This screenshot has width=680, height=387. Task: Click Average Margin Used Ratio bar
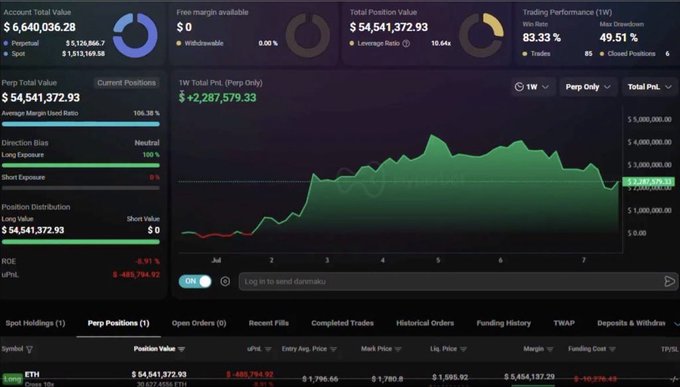(x=81, y=124)
